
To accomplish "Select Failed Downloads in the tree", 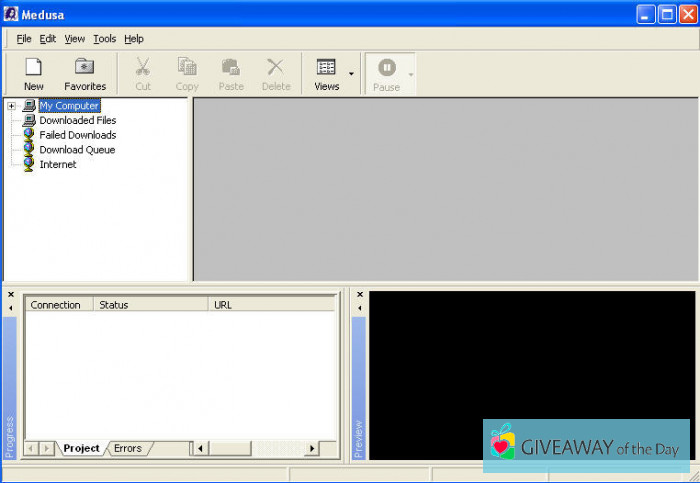I will tap(77, 135).
